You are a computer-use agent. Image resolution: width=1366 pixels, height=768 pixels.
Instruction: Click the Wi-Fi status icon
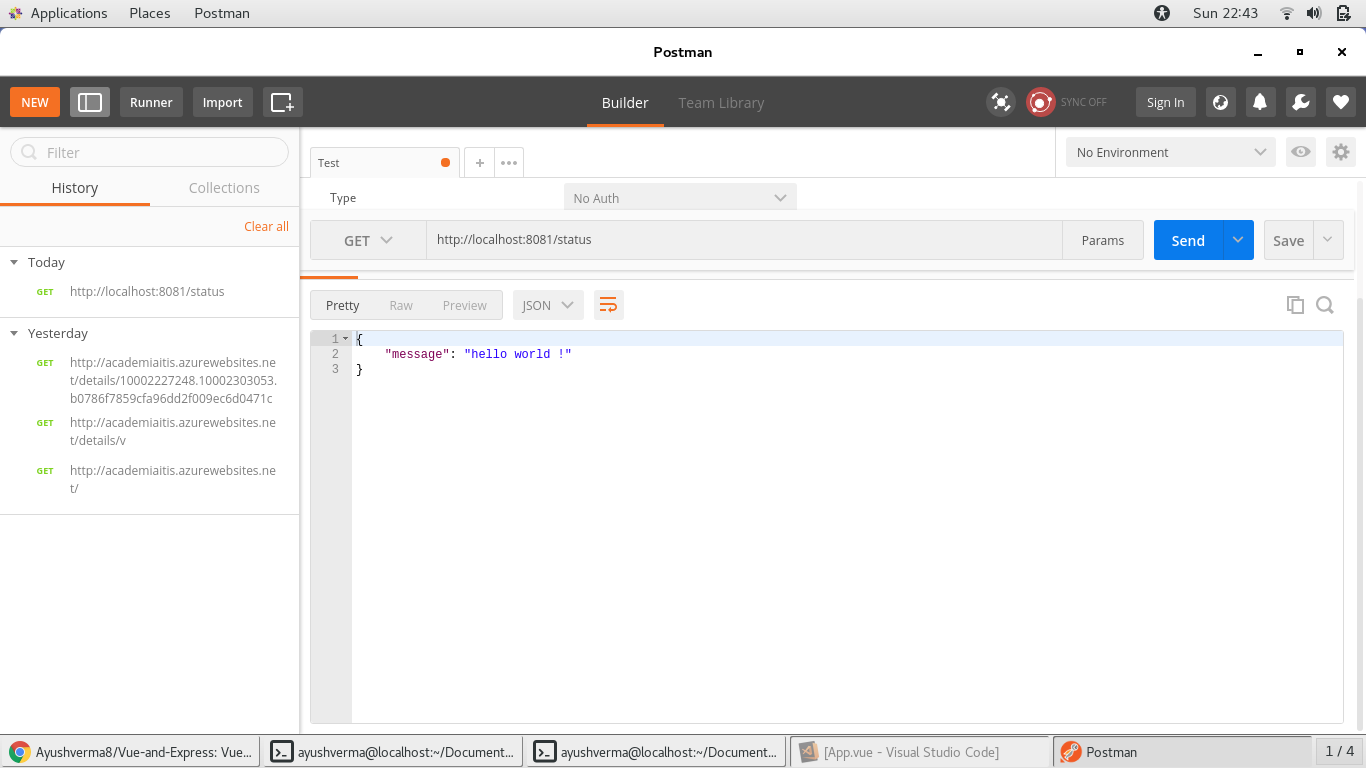(1287, 13)
